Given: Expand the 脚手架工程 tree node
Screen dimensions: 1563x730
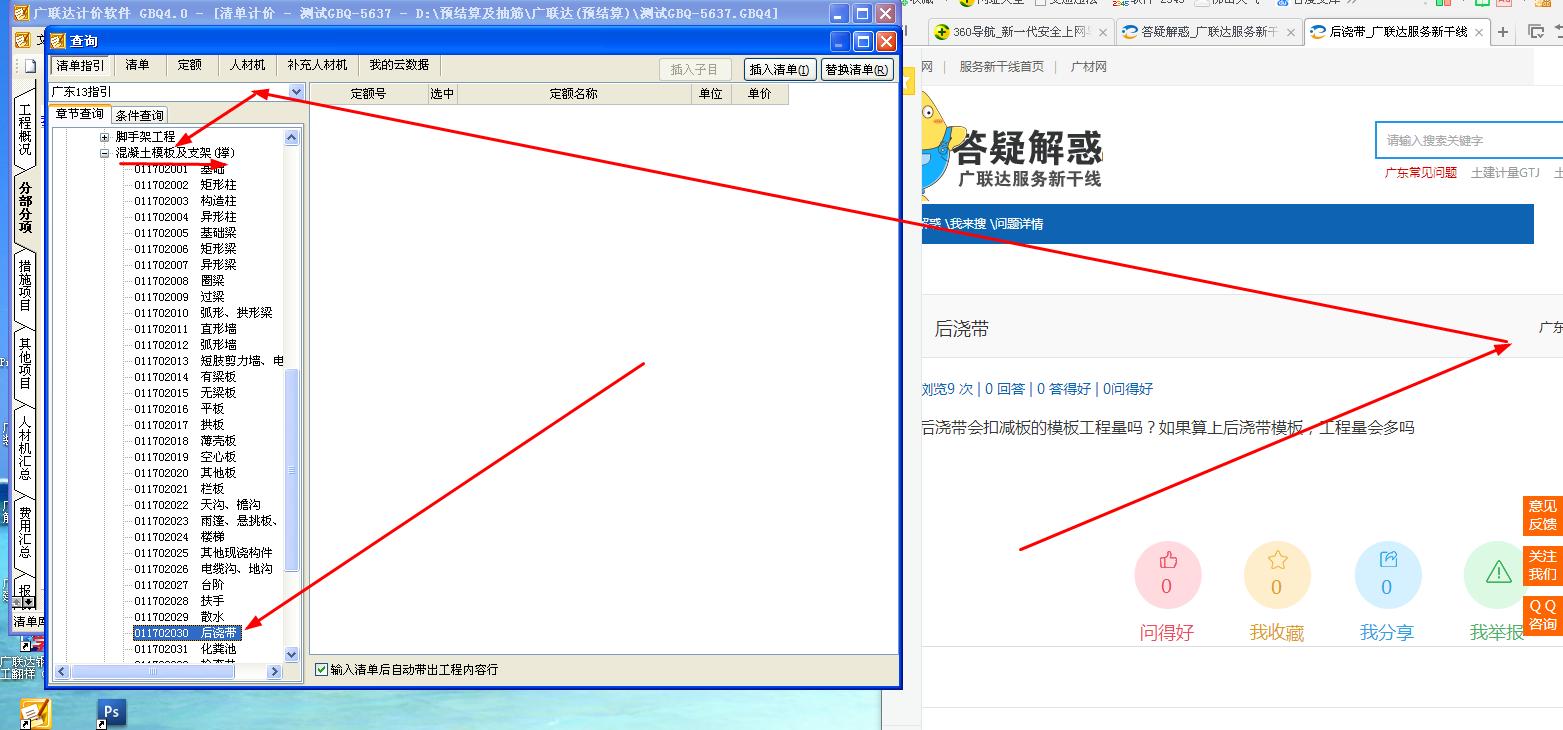Looking at the screenshot, I should (104, 137).
